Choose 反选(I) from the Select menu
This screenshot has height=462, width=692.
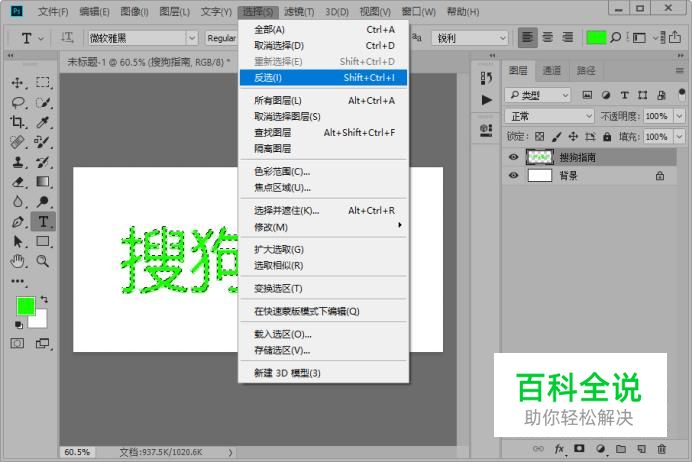(x=323, y=78)
